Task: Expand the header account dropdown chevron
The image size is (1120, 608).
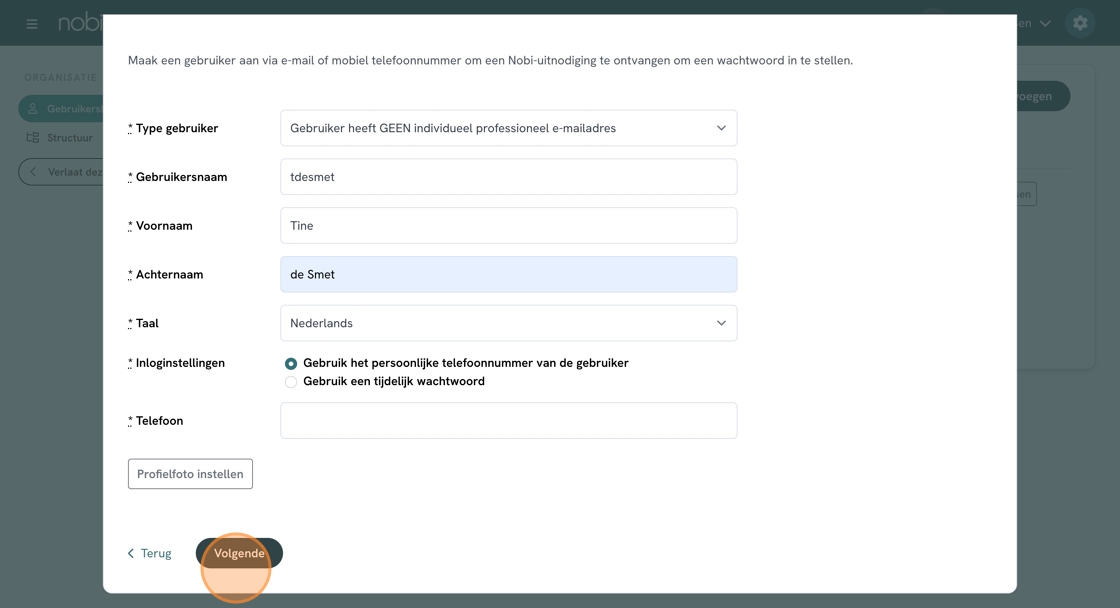Action: (x=1045, y=23)
